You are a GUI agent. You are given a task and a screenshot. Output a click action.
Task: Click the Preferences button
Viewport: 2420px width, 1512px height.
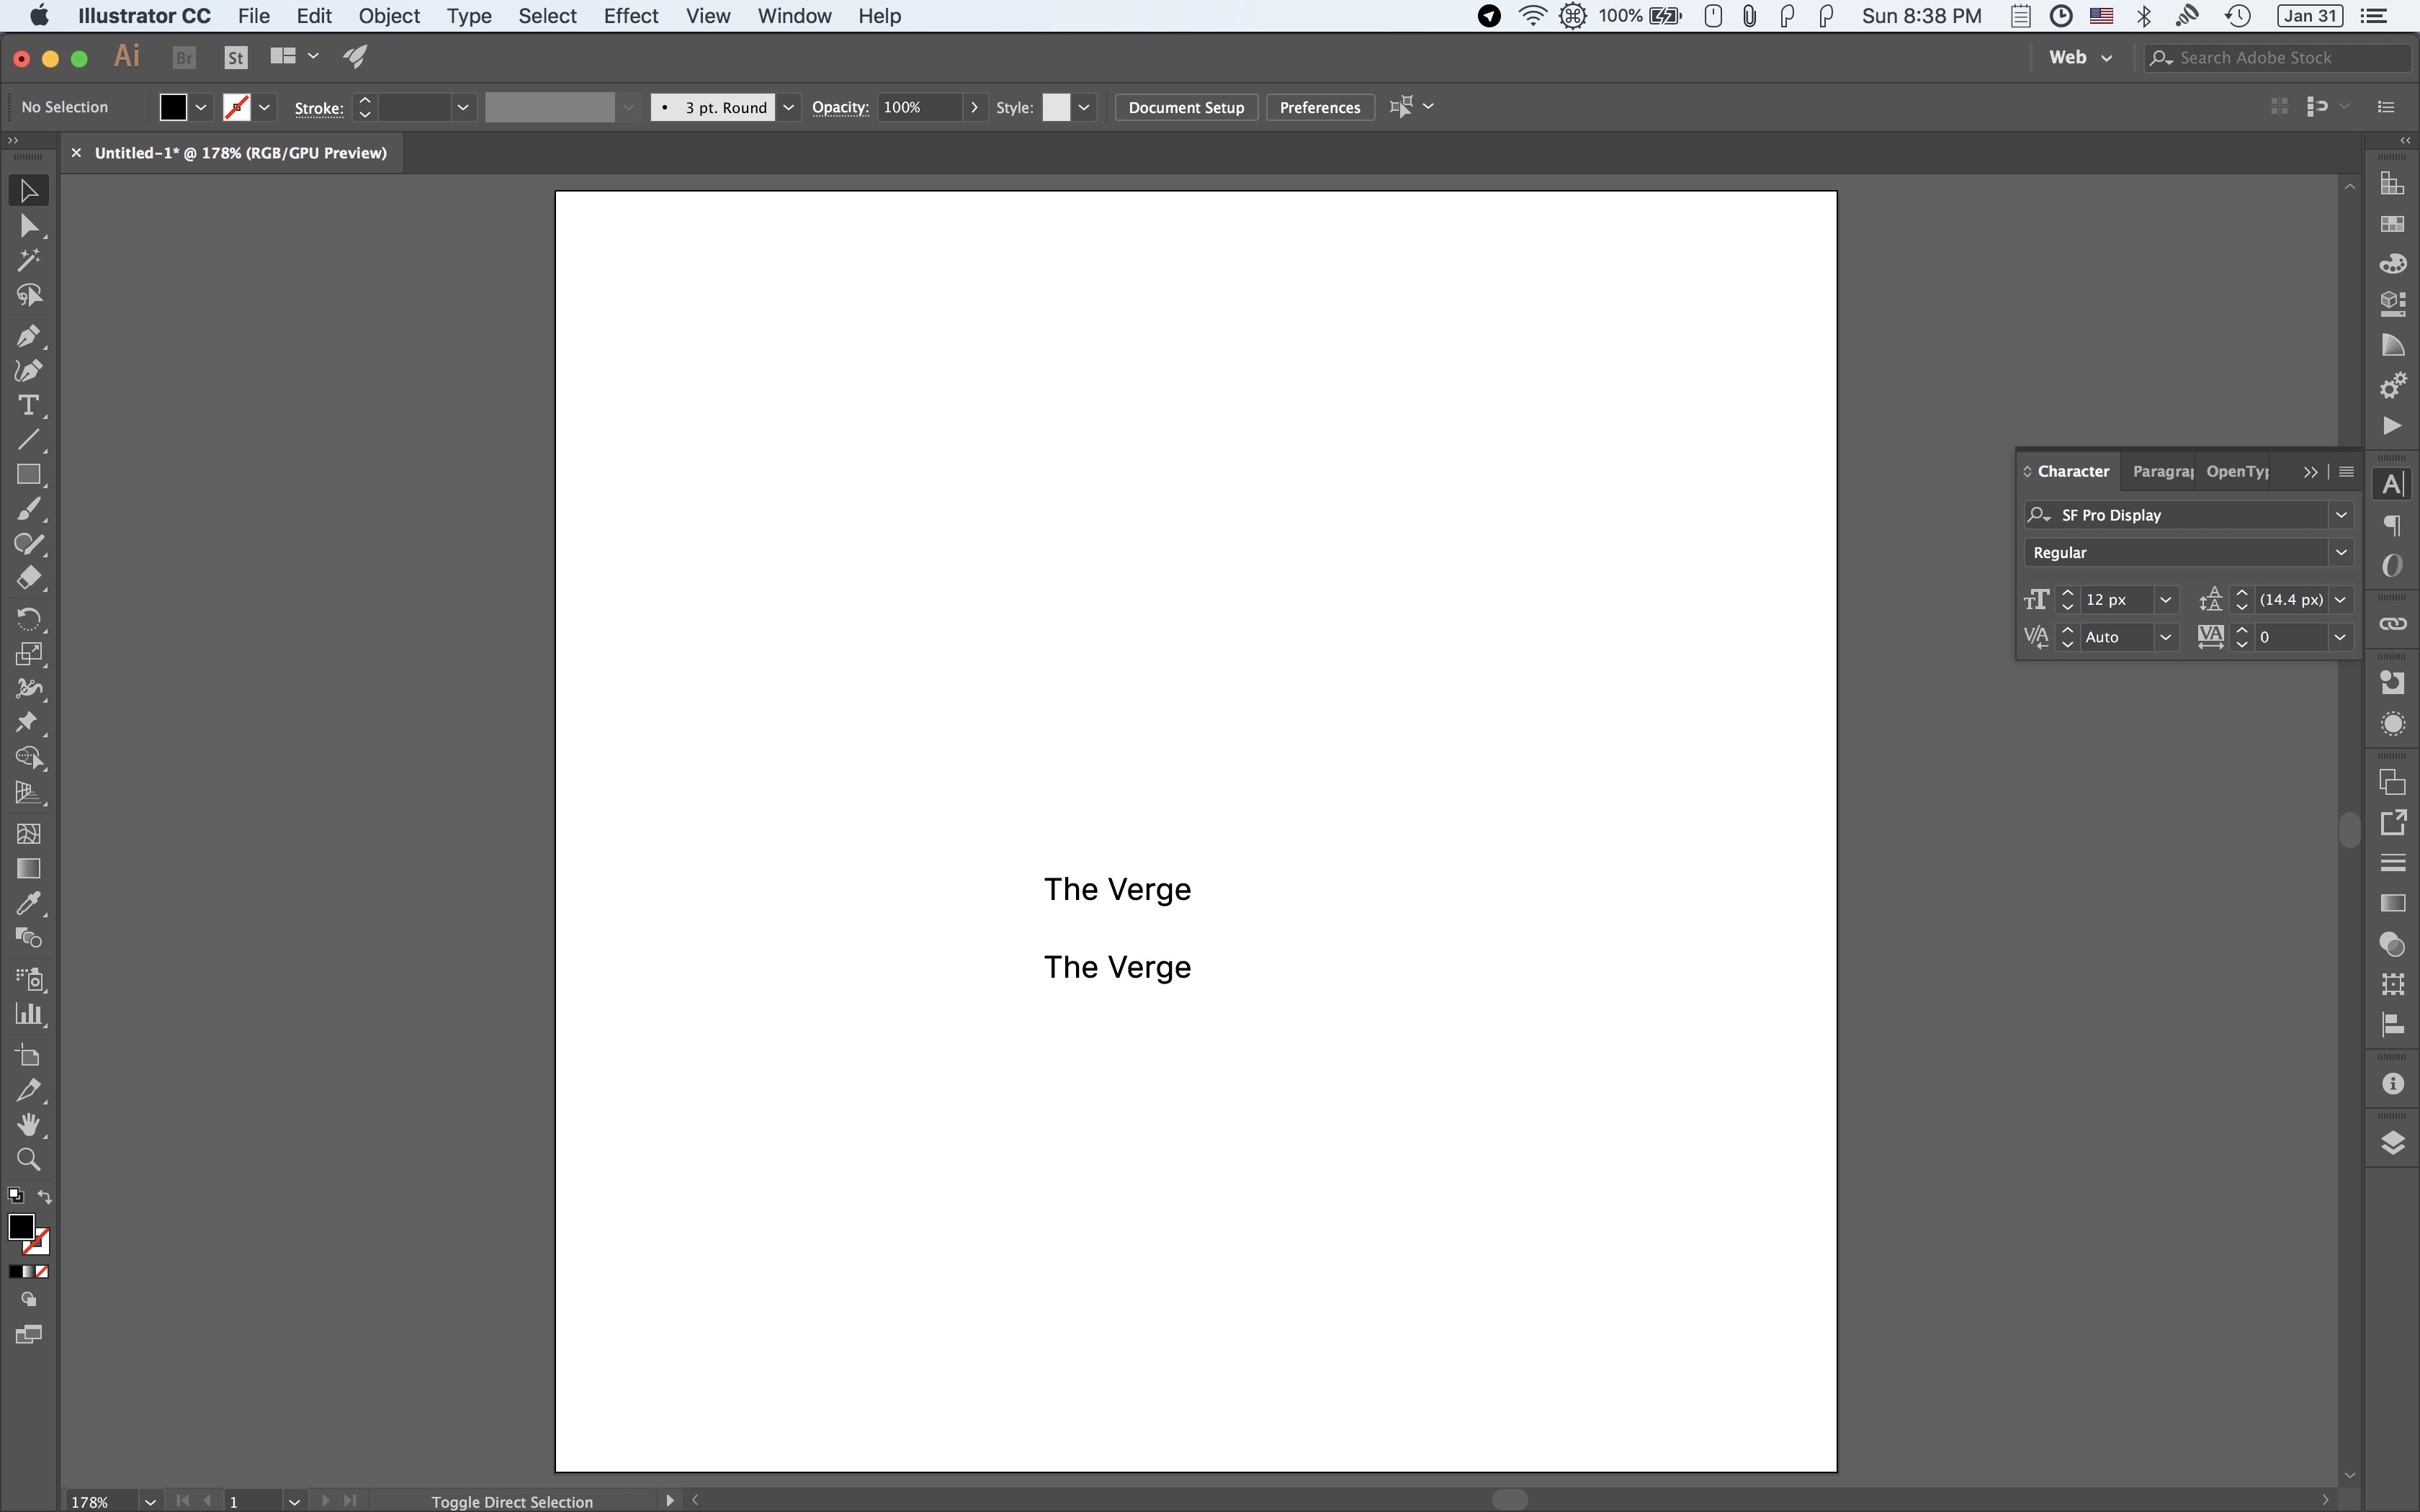pyautogui.click(x=1319, y=107)
